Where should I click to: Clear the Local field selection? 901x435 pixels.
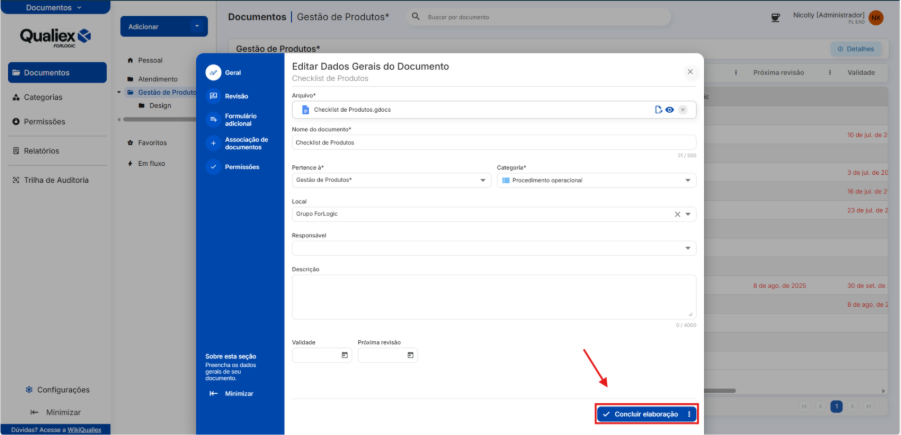tap(676, 214)
